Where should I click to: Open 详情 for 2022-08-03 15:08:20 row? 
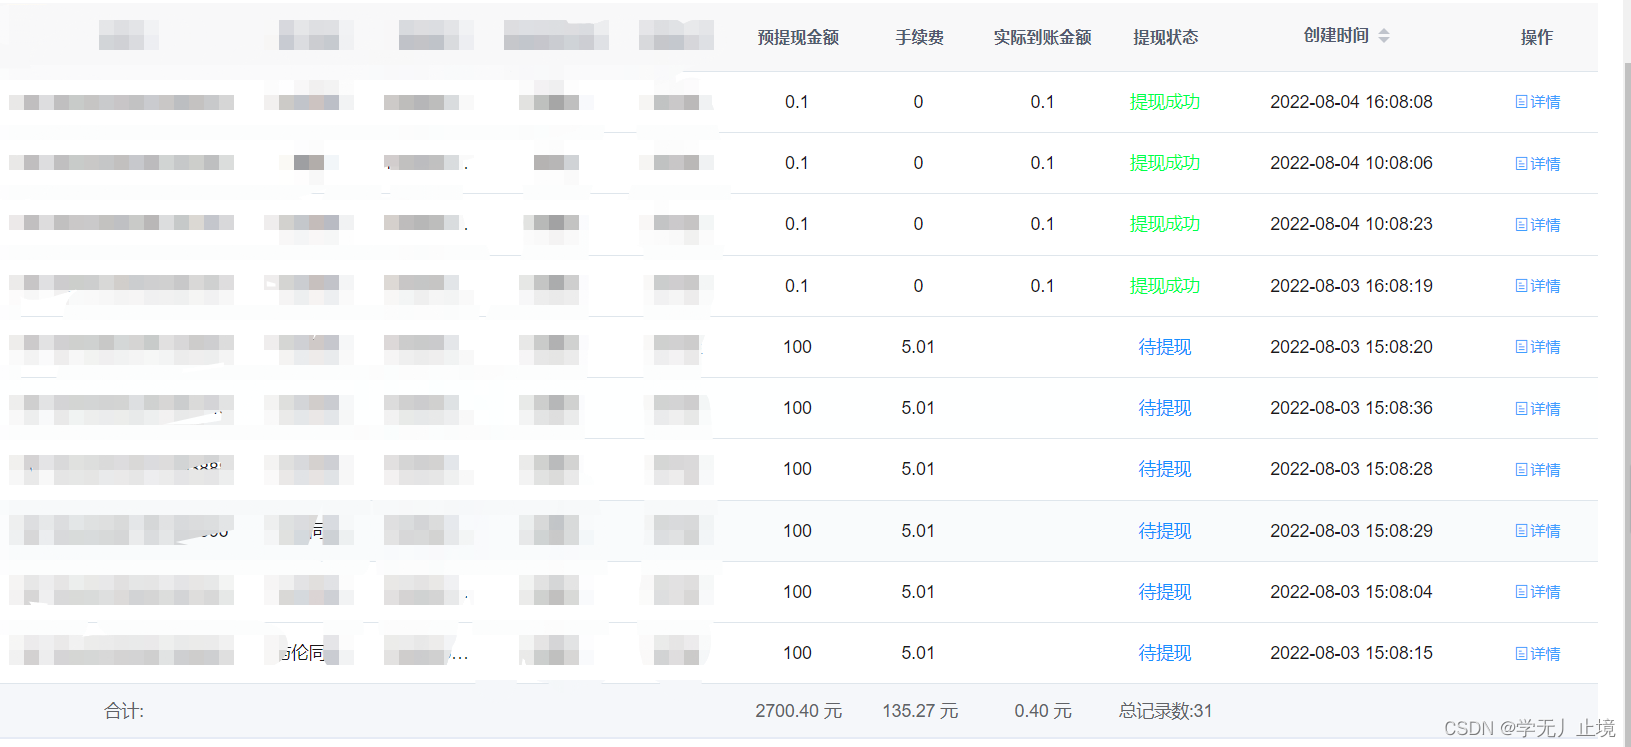tap(1538, 347)
